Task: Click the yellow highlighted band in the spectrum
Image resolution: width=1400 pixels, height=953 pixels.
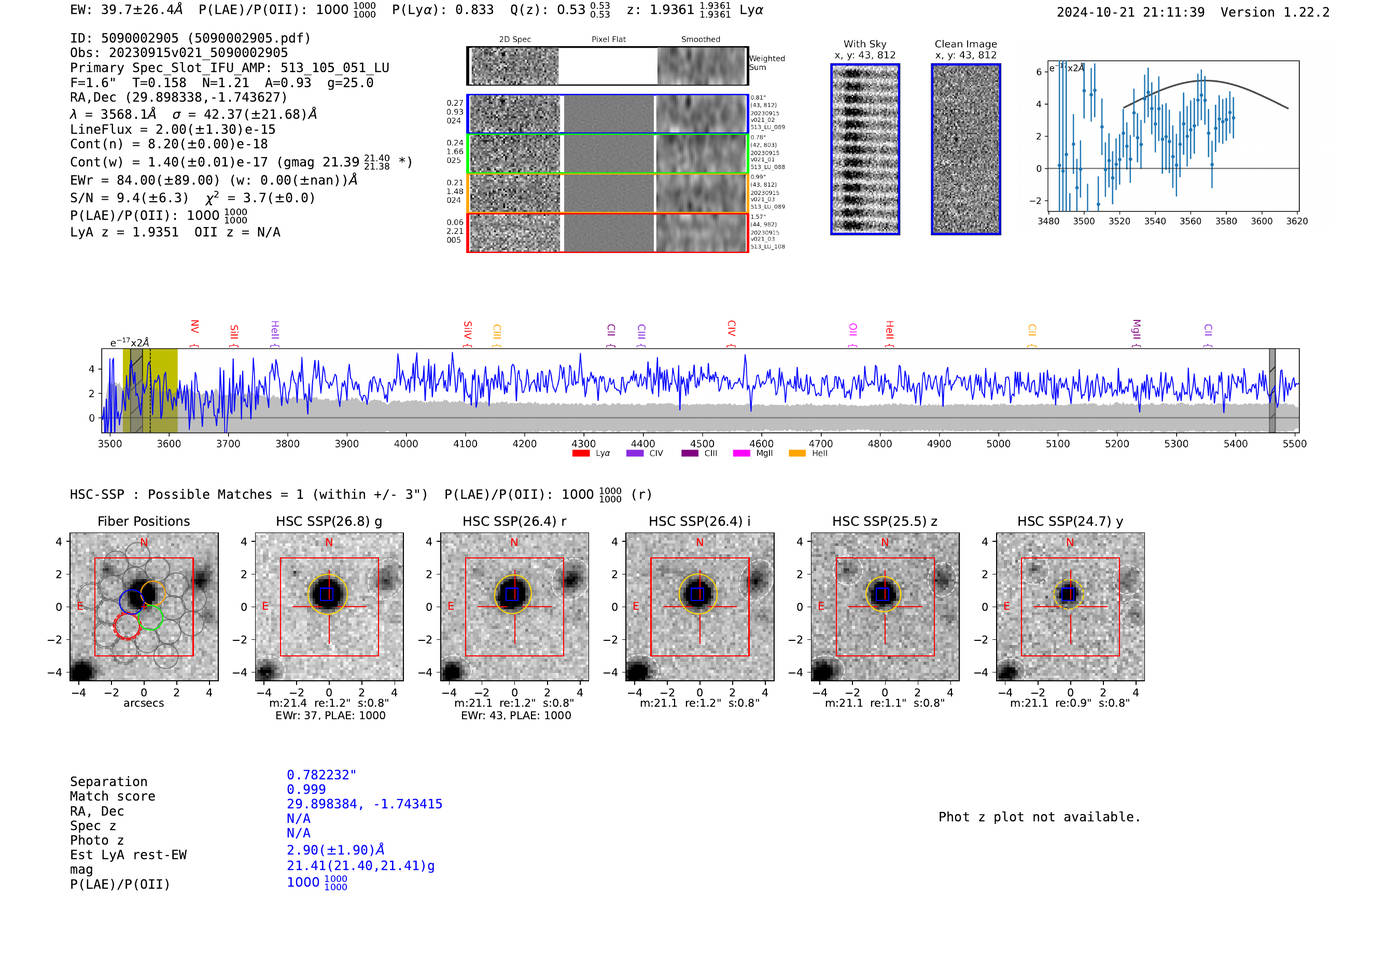Action: (151, 390)
